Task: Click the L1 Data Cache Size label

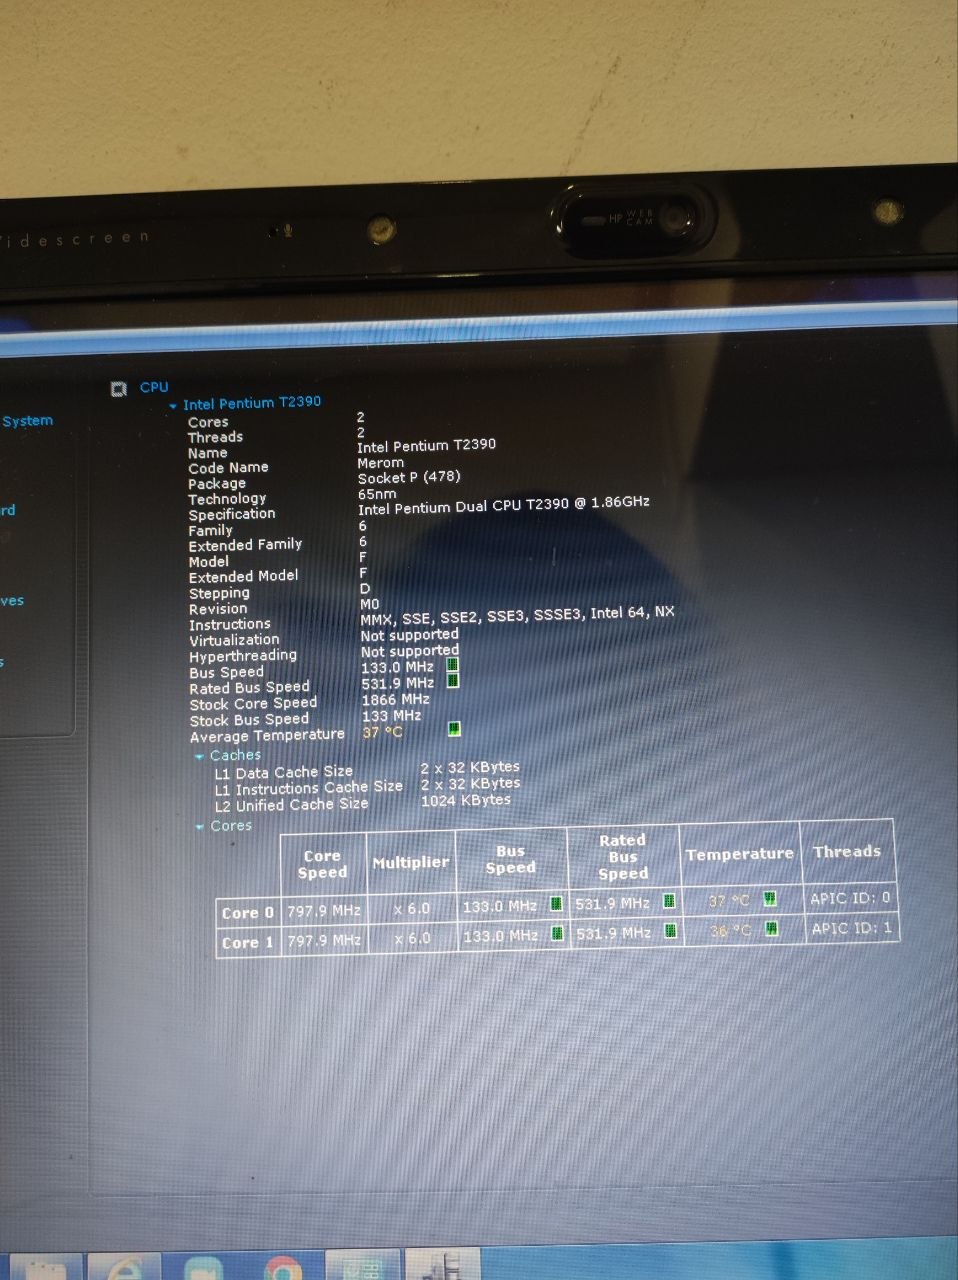Action: coord(283,773)
